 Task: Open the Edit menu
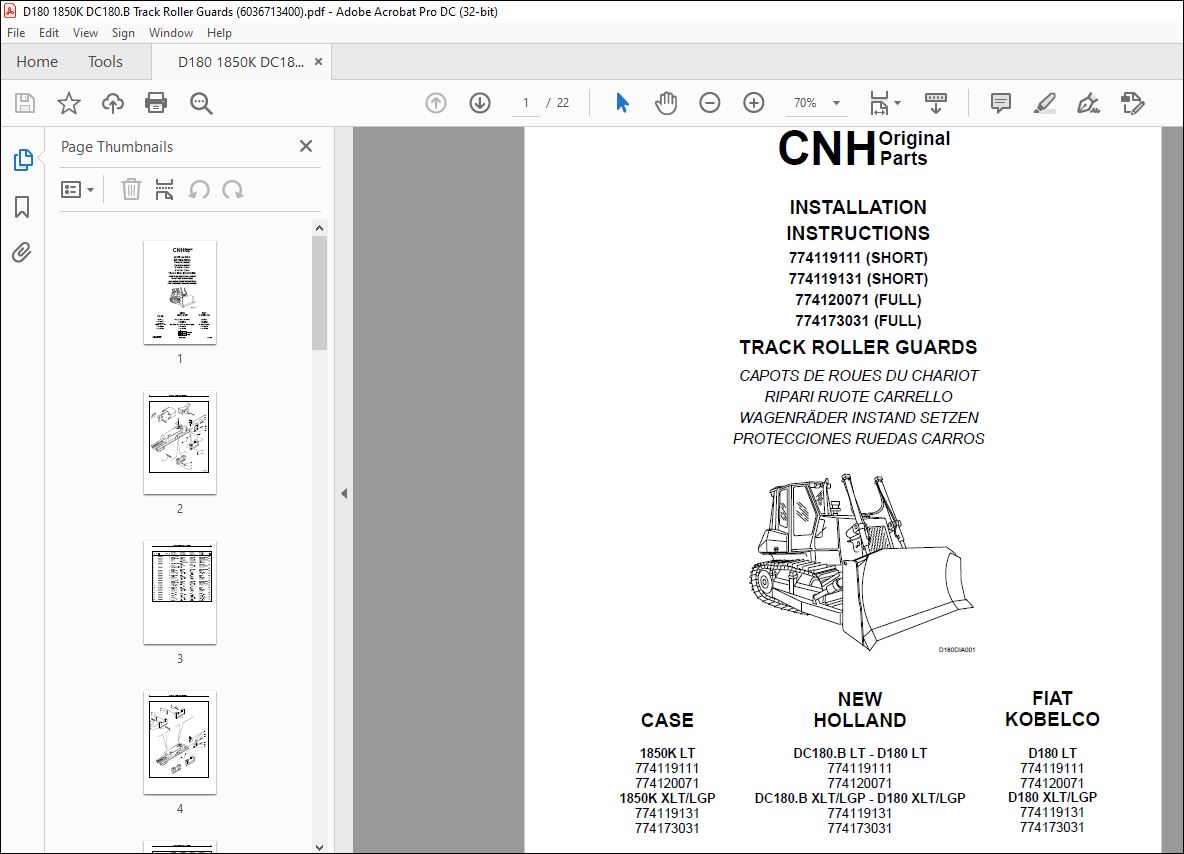(49, 32)
